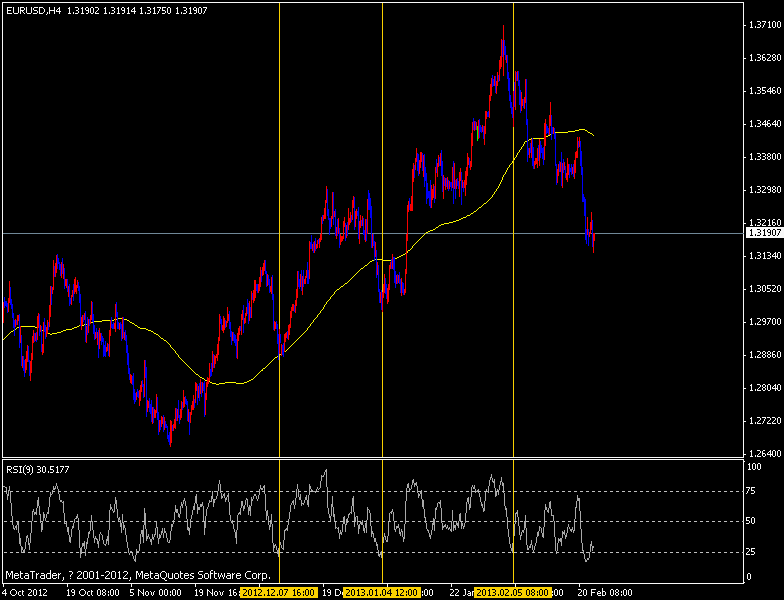The width and height of the screenshot is (784, 600).
Task: Click the 1.28860 price scale value
Action: pyautogui.click(x=764, y=354)
